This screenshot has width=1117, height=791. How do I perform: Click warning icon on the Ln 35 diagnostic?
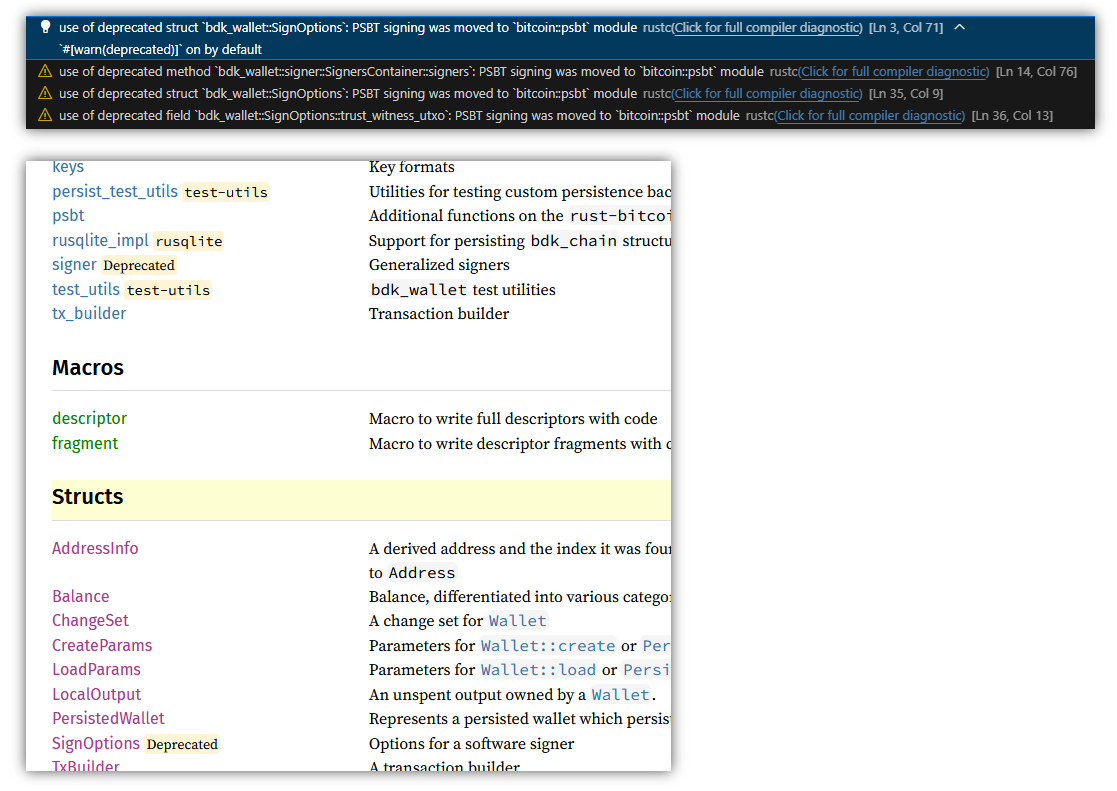(45, 94)
